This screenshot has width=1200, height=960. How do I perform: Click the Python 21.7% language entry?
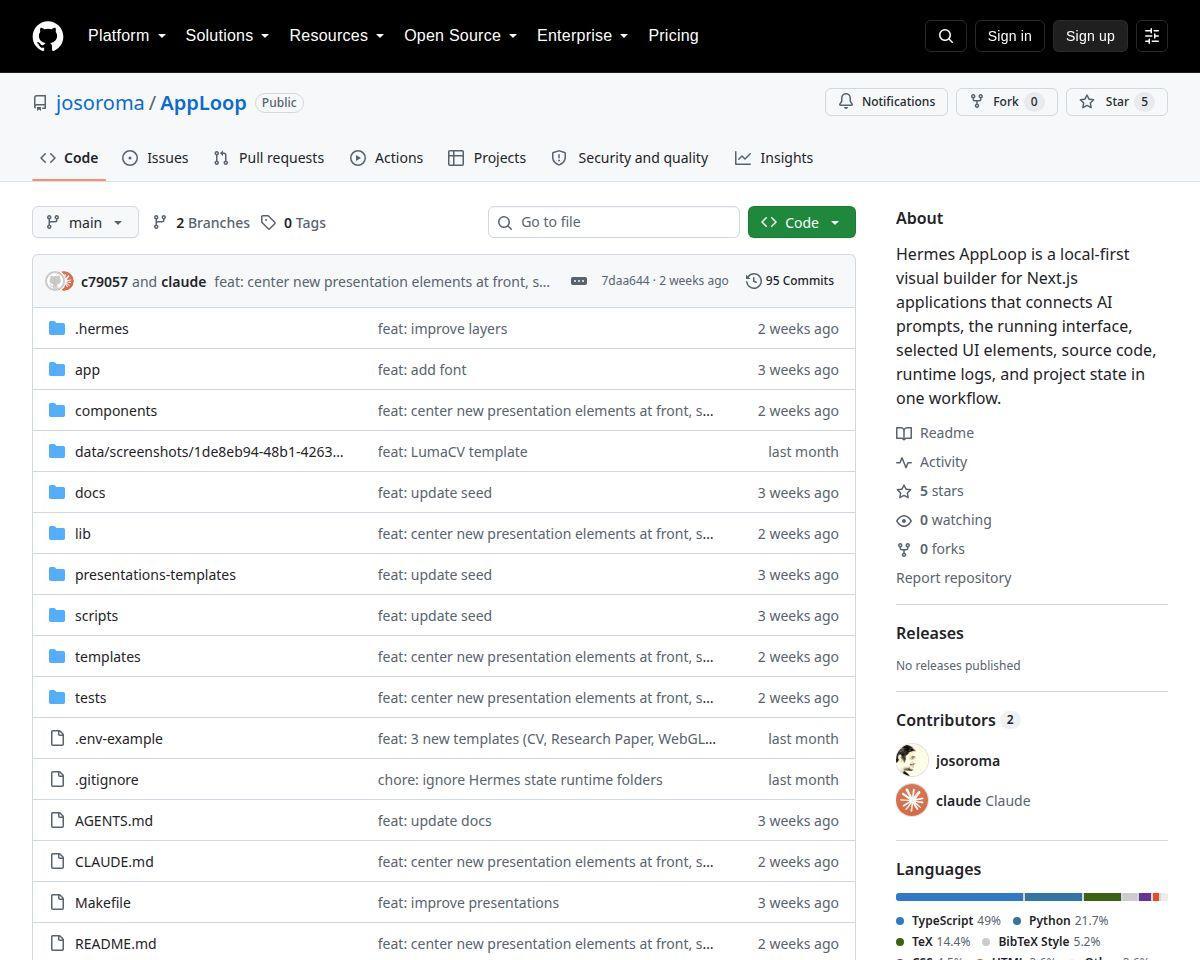coord(1060,920)
